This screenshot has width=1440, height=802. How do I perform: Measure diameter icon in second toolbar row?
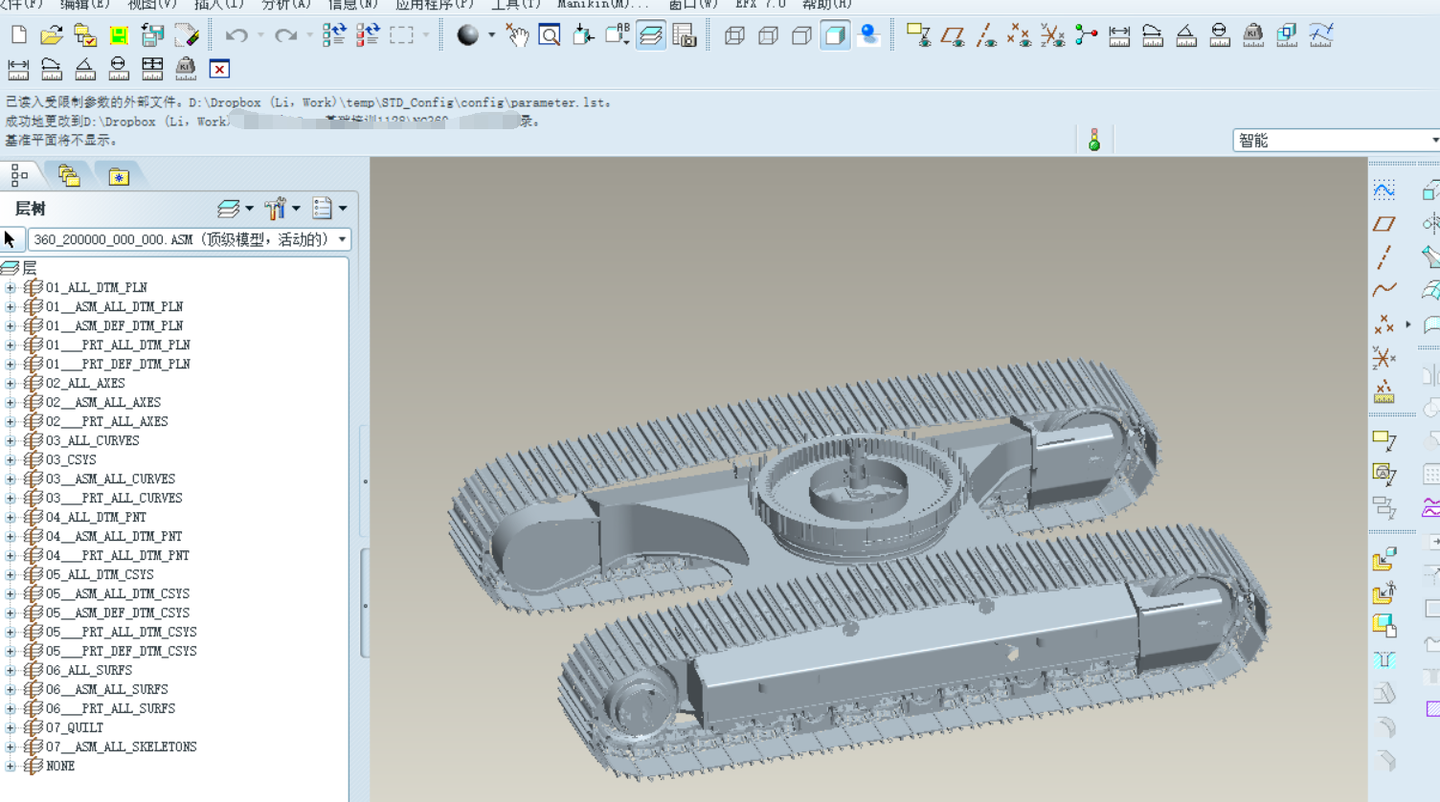(119, 69)
